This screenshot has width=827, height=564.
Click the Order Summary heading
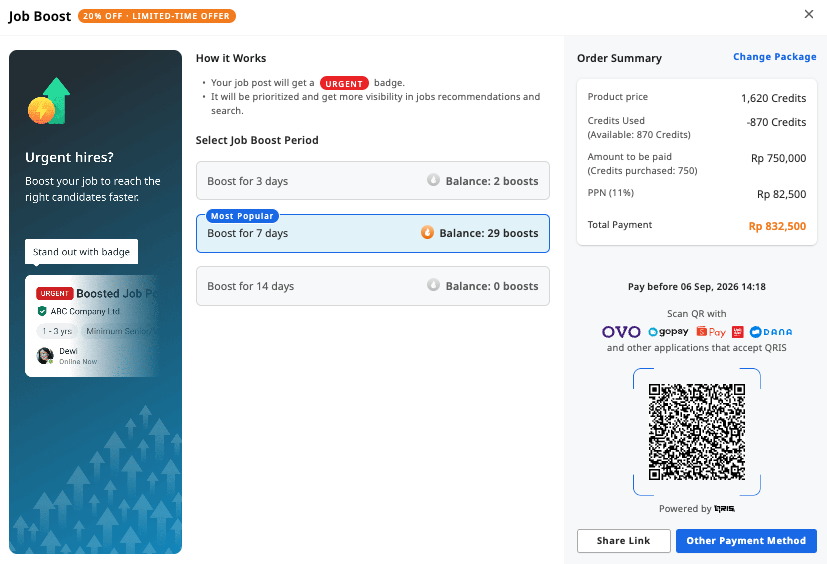pos(619,58)
